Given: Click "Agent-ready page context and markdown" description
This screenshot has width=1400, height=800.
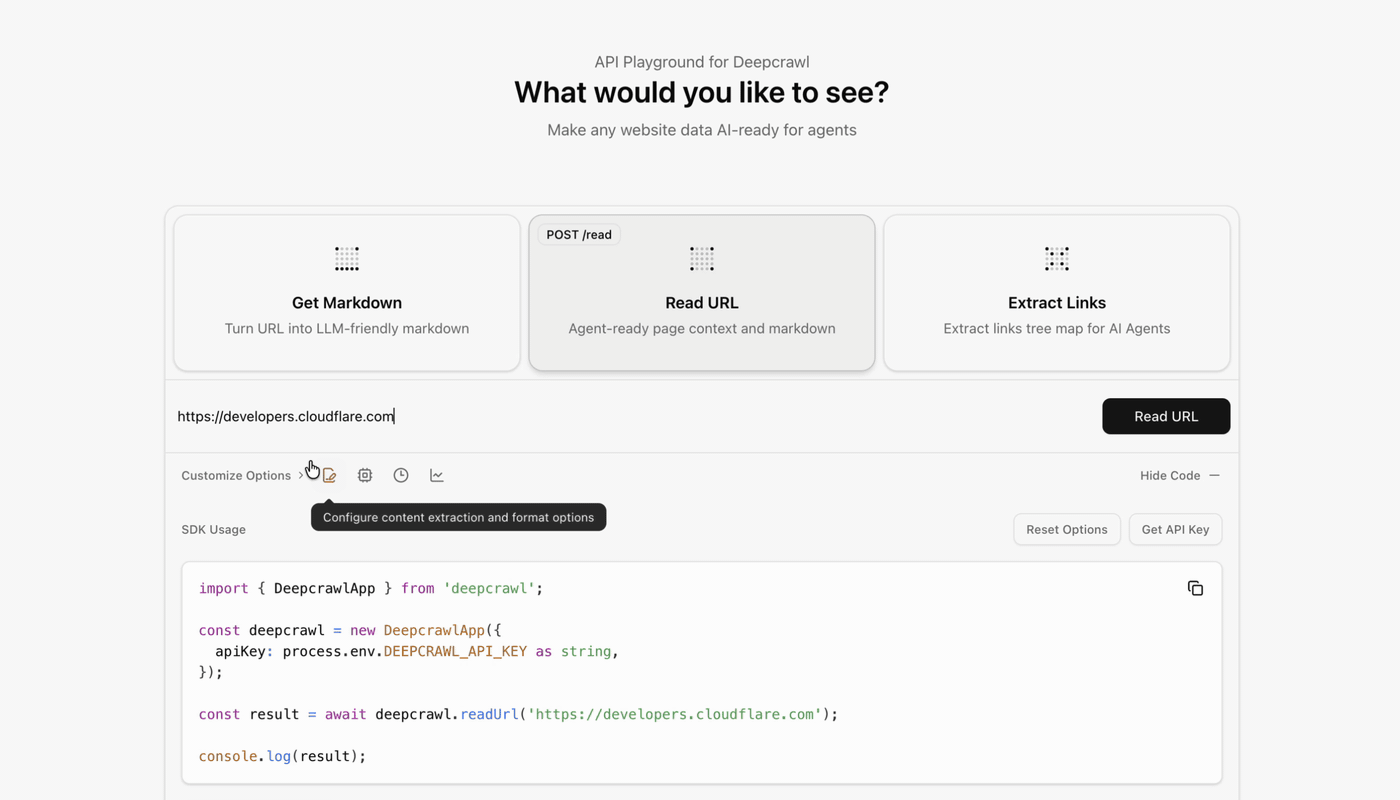Looking at the screenshot, I should pyautogui.click(x=702, y=328).
